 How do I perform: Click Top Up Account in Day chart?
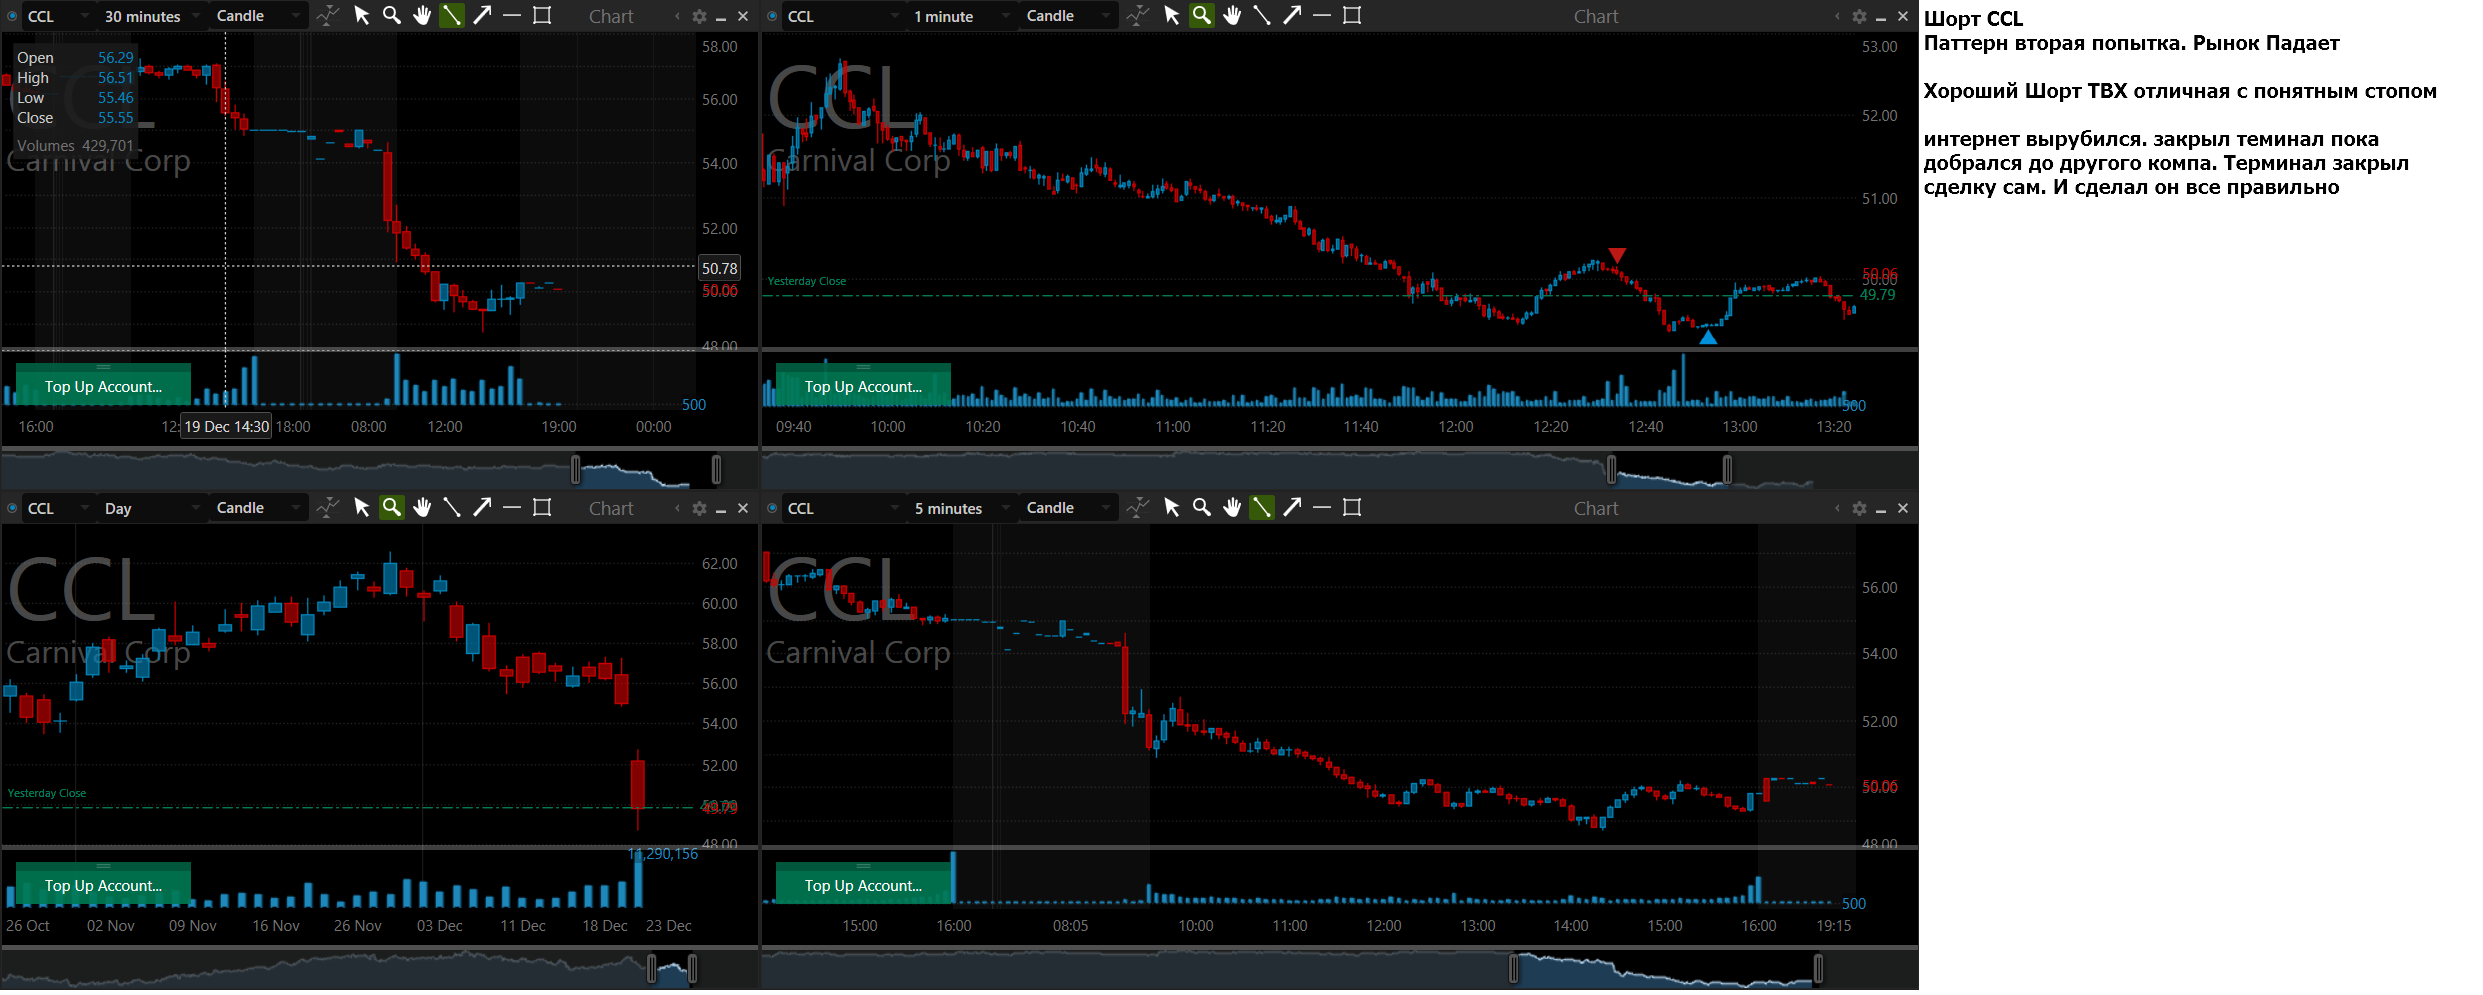tap(103, 884)
